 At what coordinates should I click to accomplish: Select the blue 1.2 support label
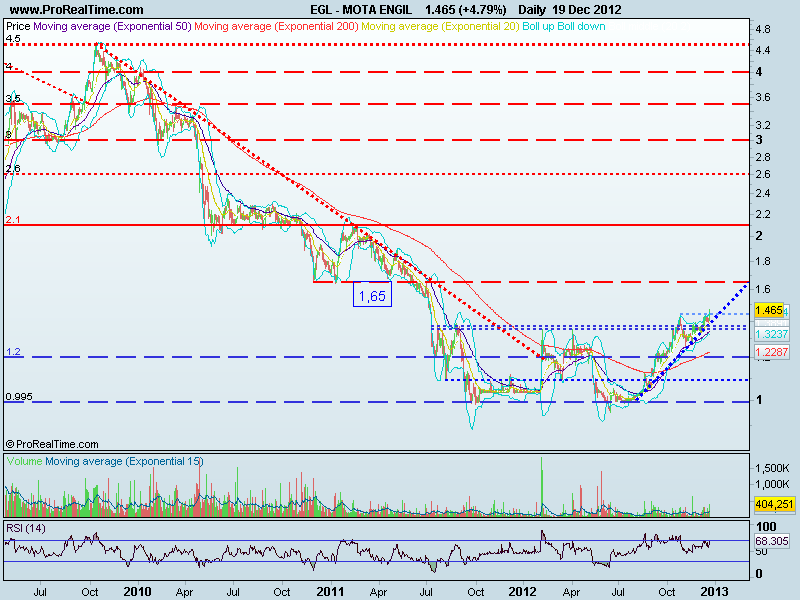pyautogui.click(x=13, y=352)
